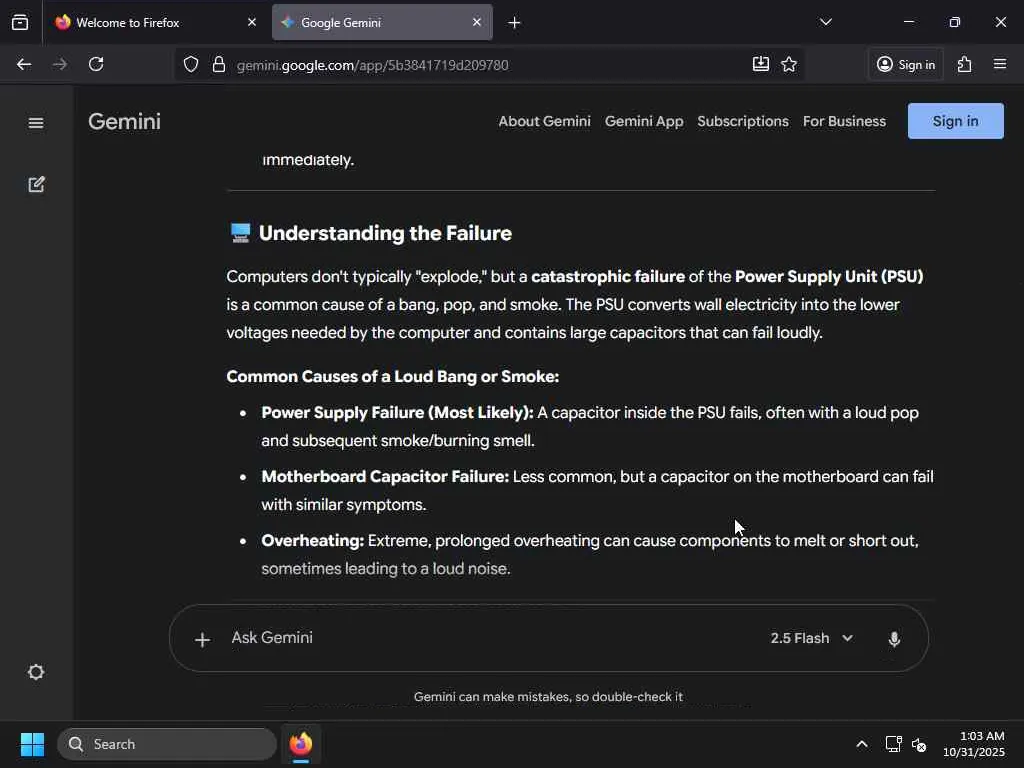Go to the Subscriptions link
The image size is (1024, 768).
pos(742,121)
